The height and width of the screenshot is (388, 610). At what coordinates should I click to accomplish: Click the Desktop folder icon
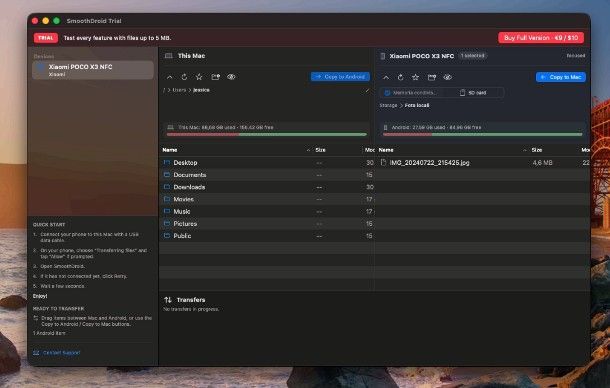click(x=167, y=162)
